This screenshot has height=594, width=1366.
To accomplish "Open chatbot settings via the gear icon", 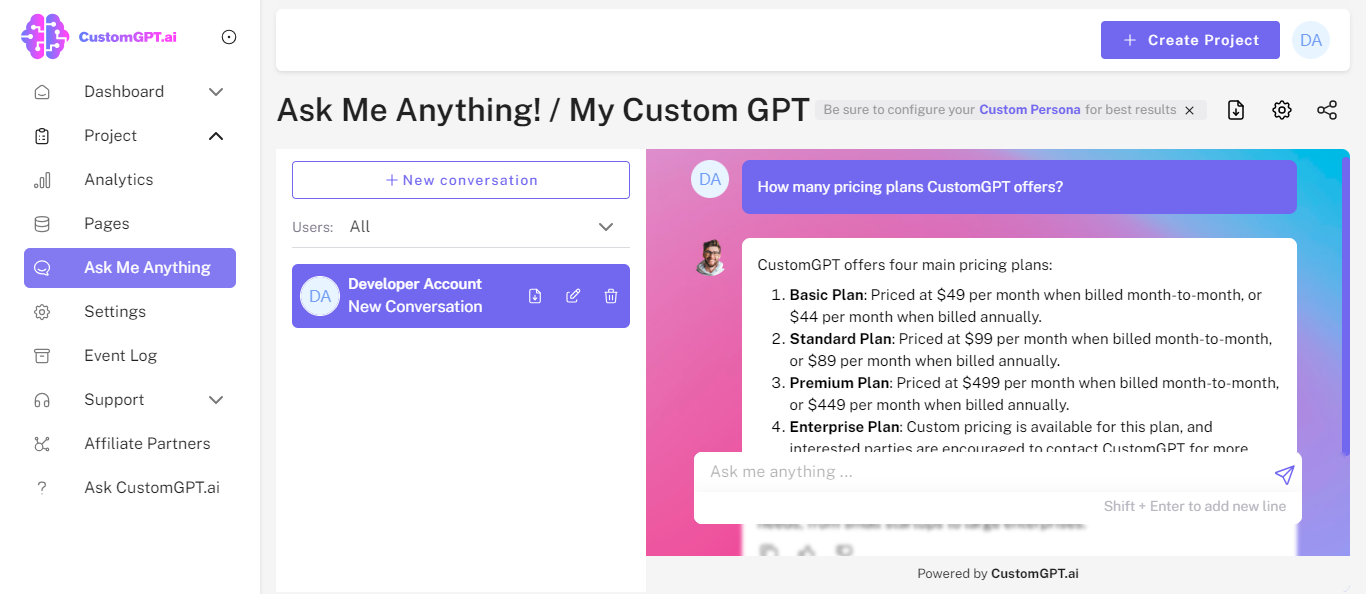I will [x=1281, y=110].
